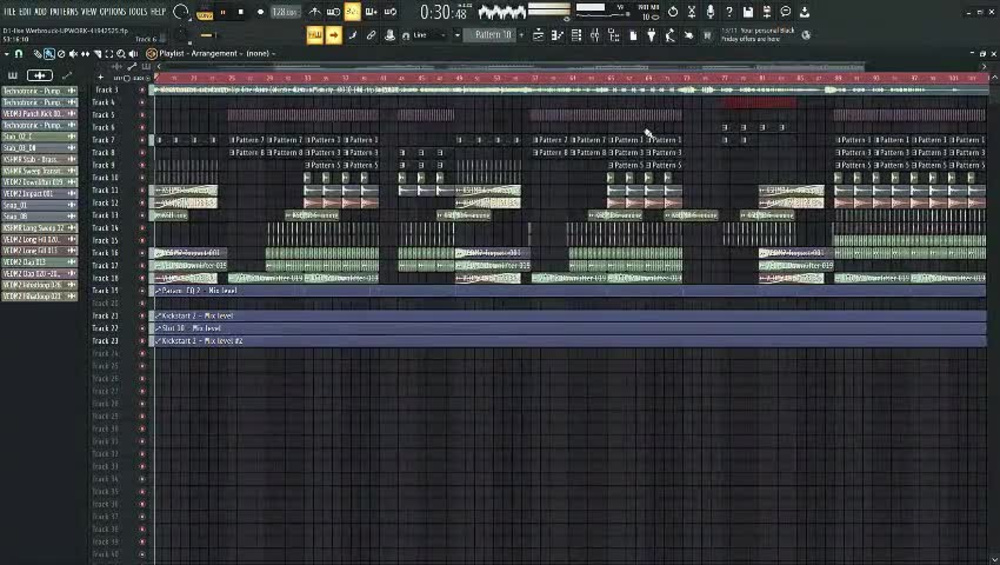Viewport: 1000px width, 565px height.
Task: Click the question mark help icon
Action: (729, 11)
